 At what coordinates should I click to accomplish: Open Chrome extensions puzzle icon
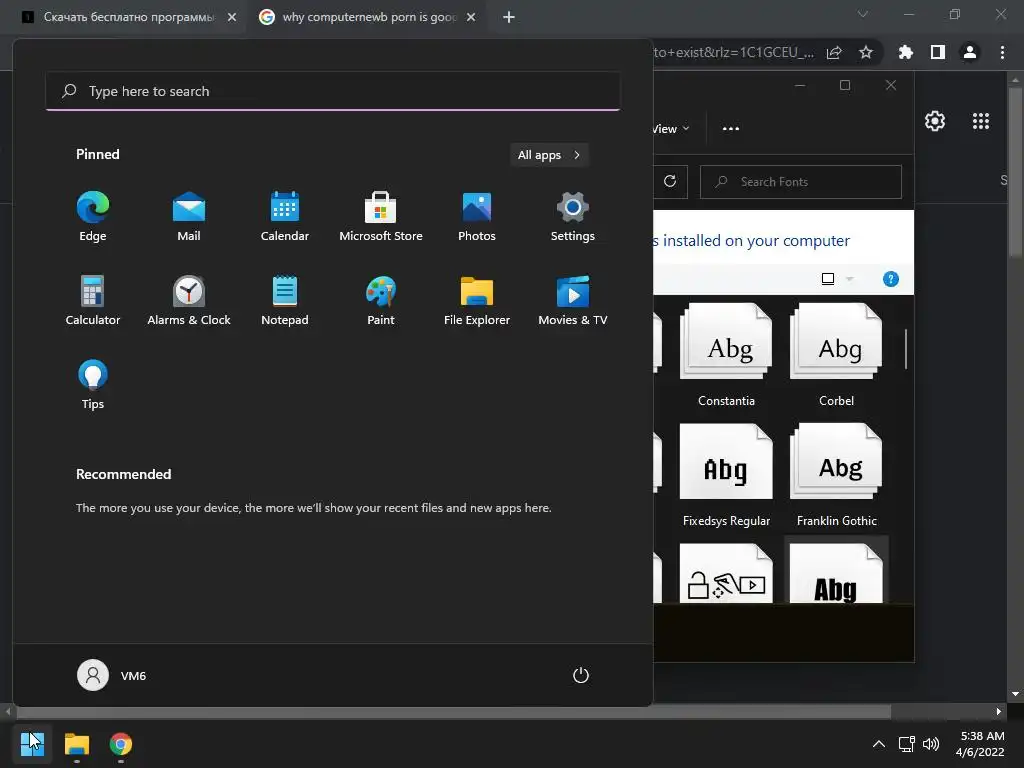[905, 52]
